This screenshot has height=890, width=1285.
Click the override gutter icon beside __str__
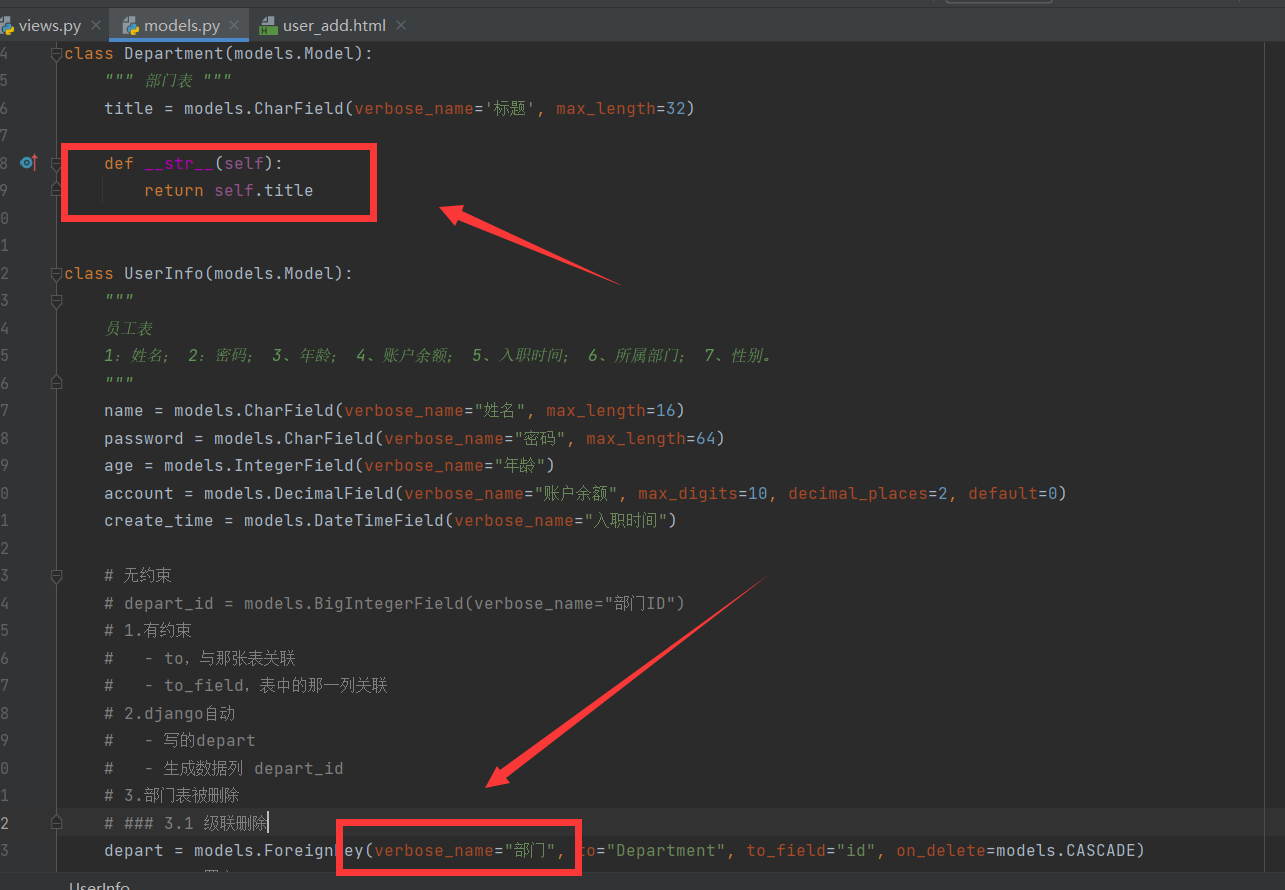tap(29, 162)
